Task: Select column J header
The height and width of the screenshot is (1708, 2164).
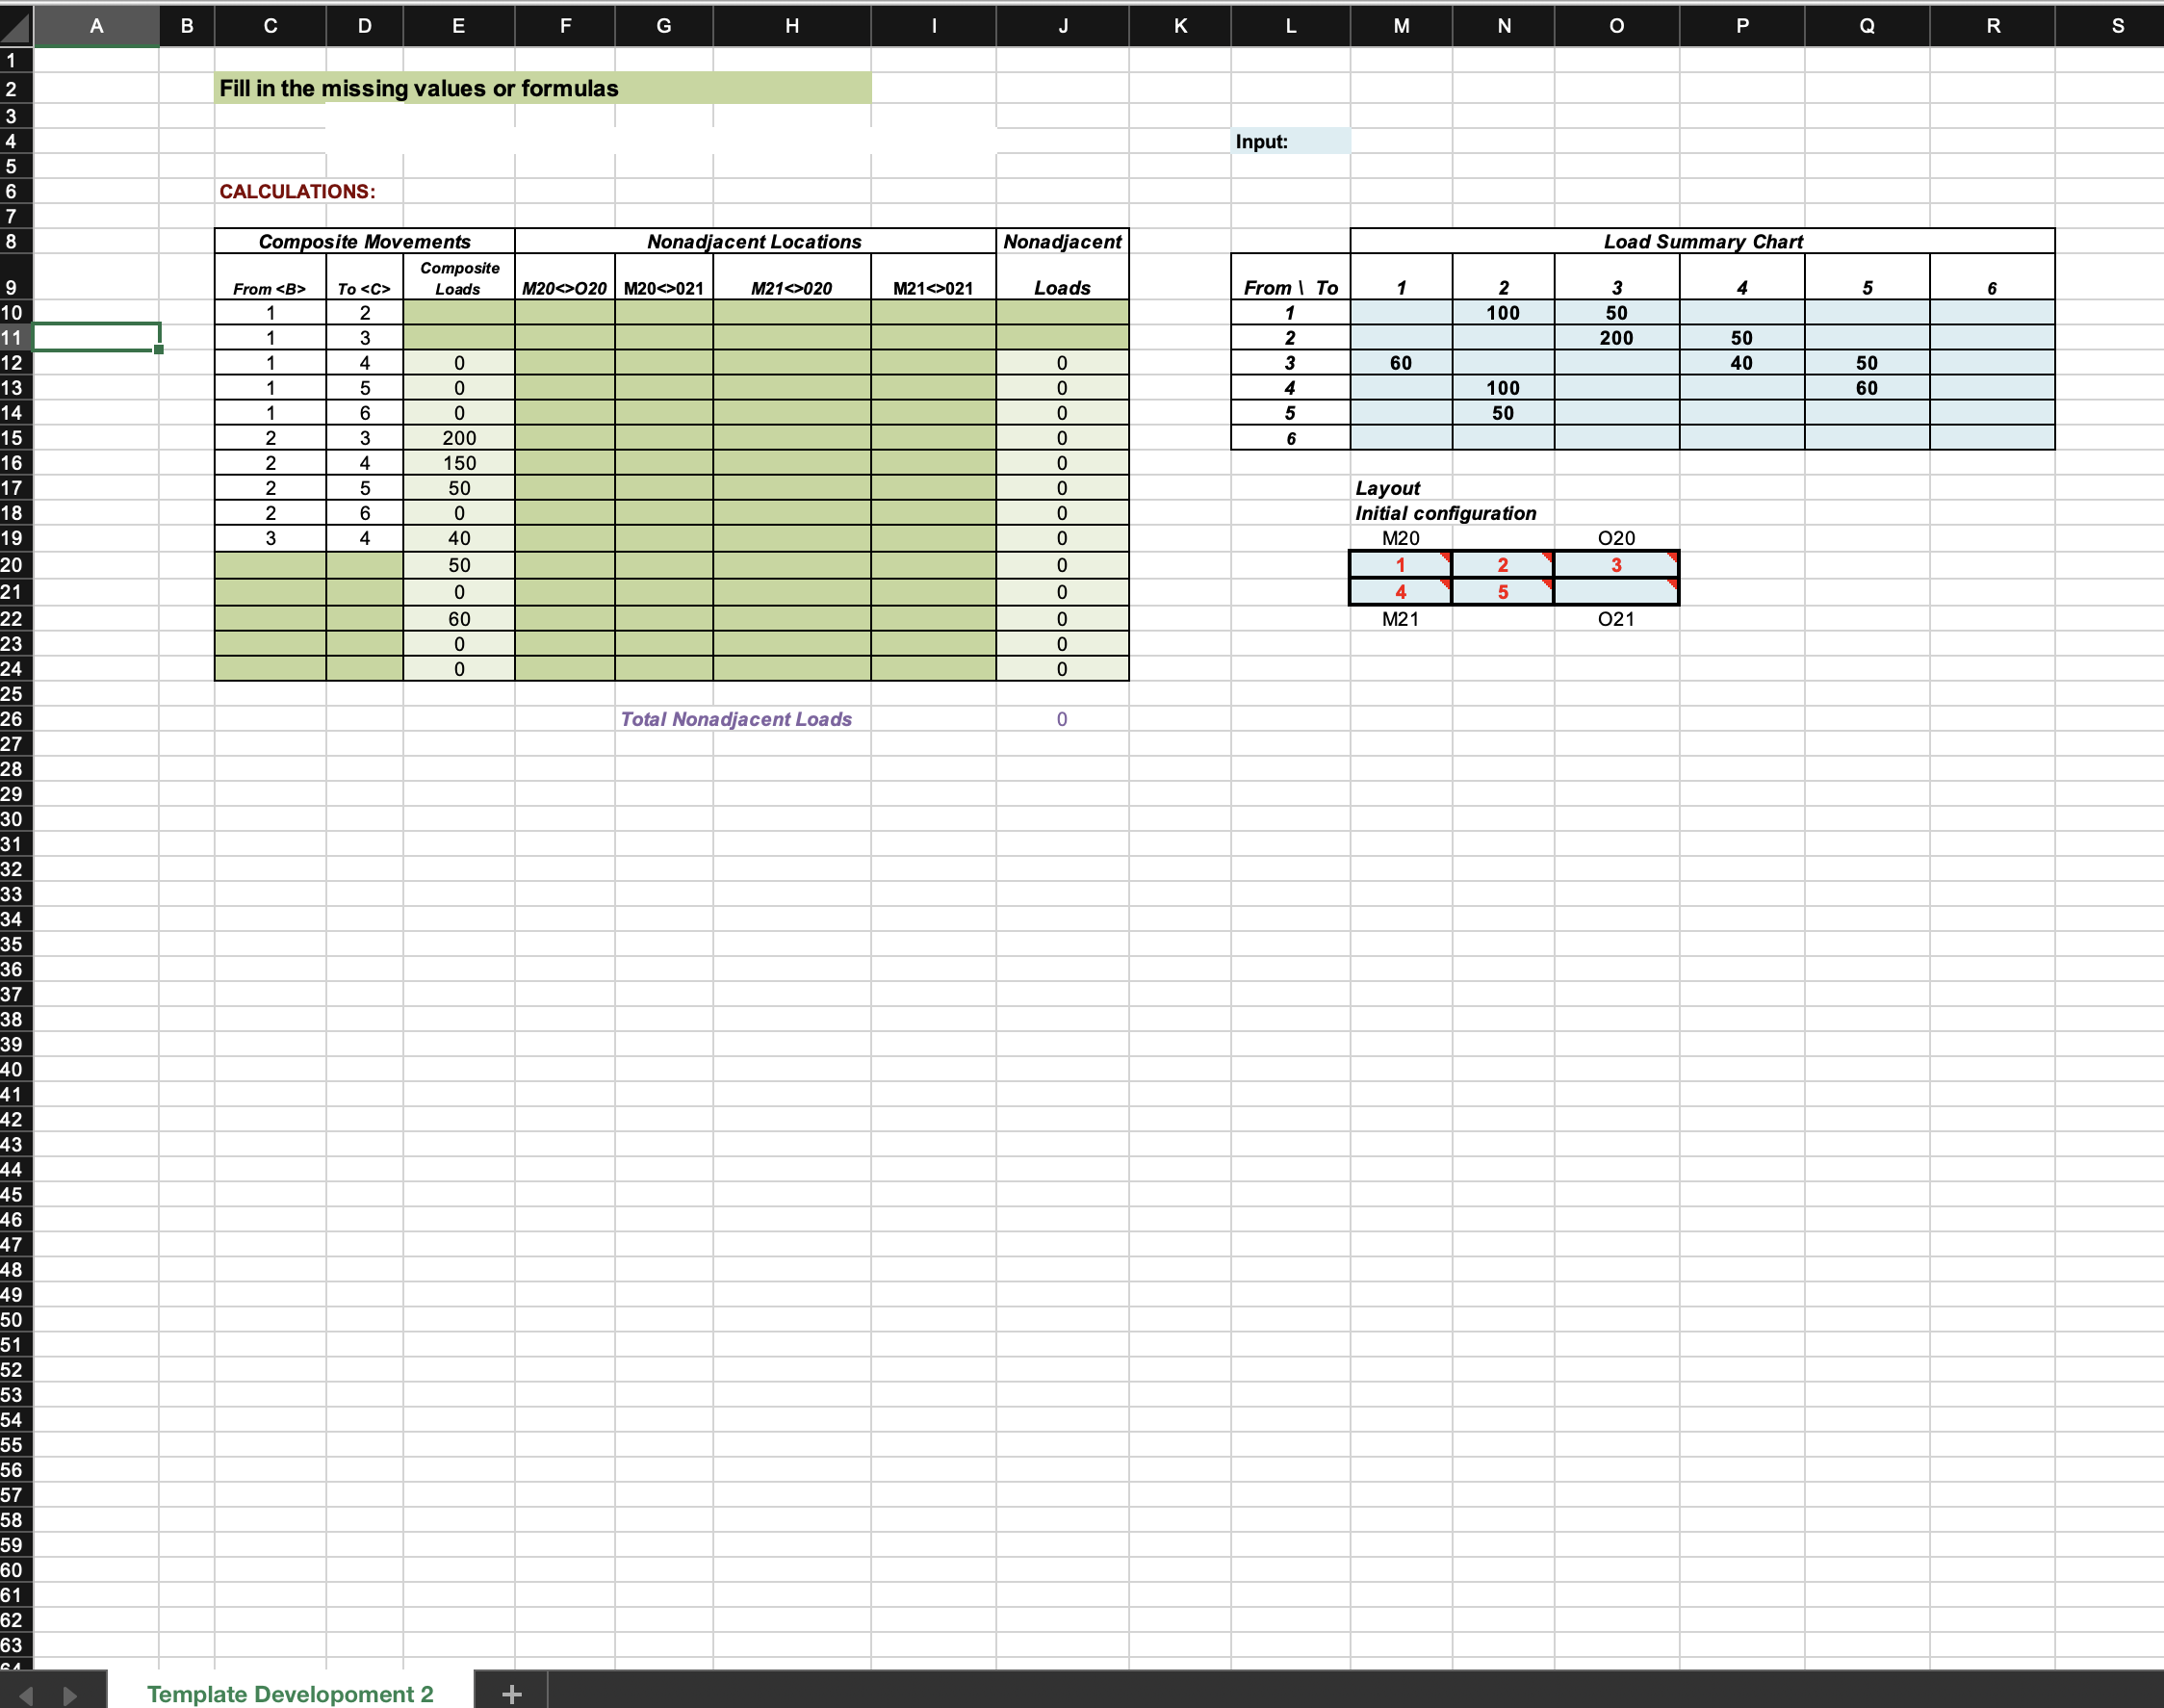Action: (x=1062, y=26)
